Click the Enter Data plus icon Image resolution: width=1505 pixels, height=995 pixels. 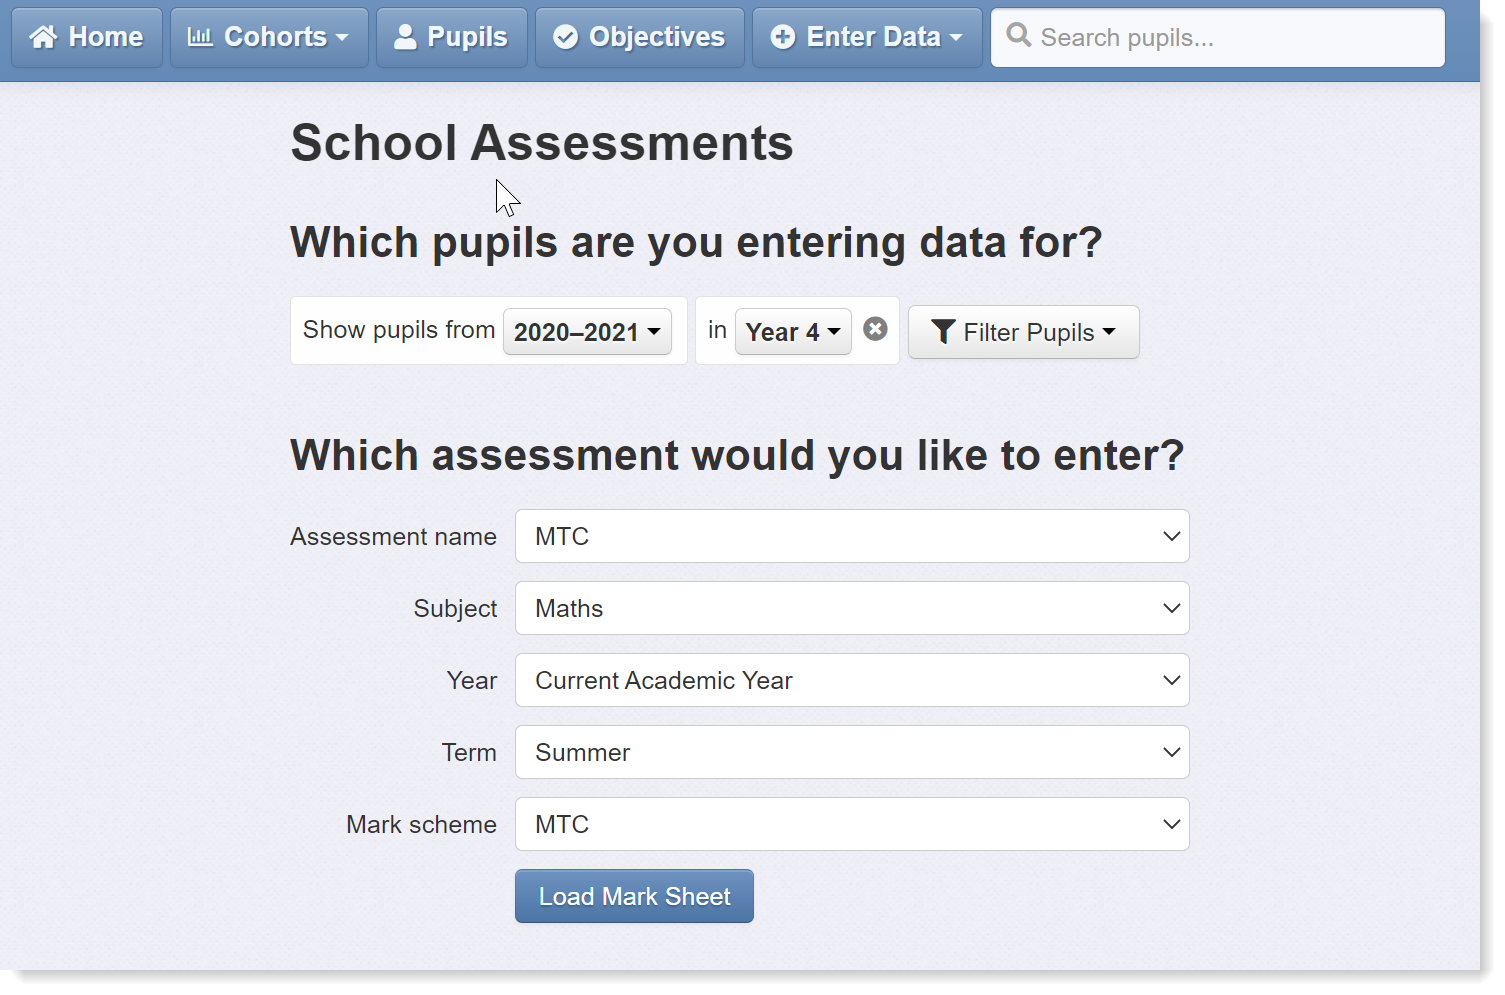(783, 37)
